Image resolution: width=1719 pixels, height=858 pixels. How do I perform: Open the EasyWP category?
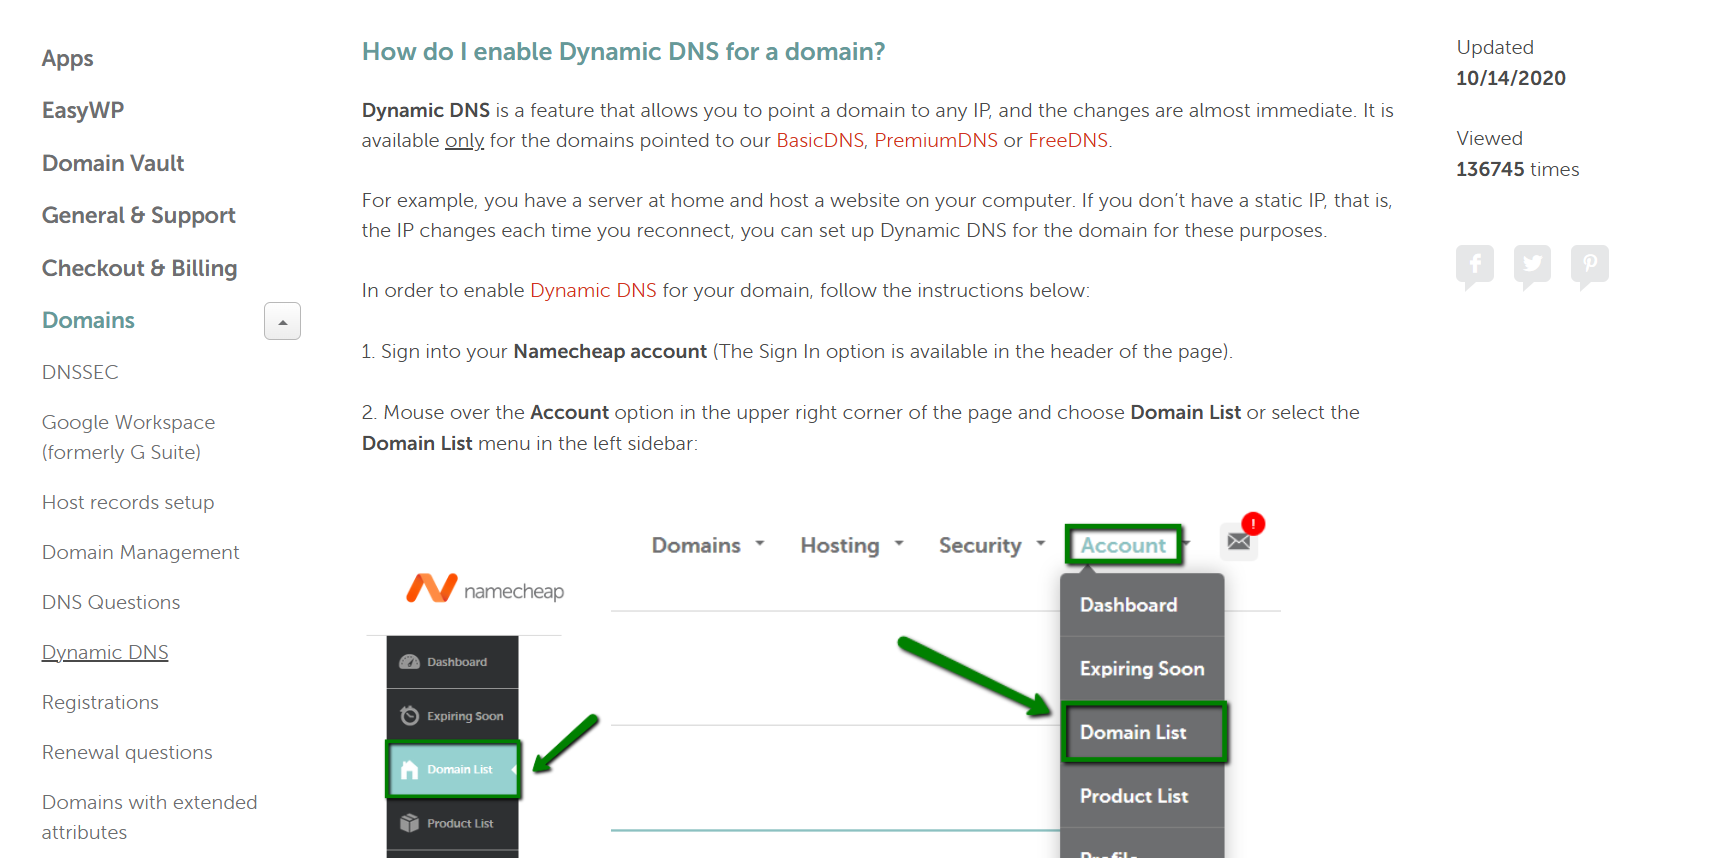click(x=83, y=110)
